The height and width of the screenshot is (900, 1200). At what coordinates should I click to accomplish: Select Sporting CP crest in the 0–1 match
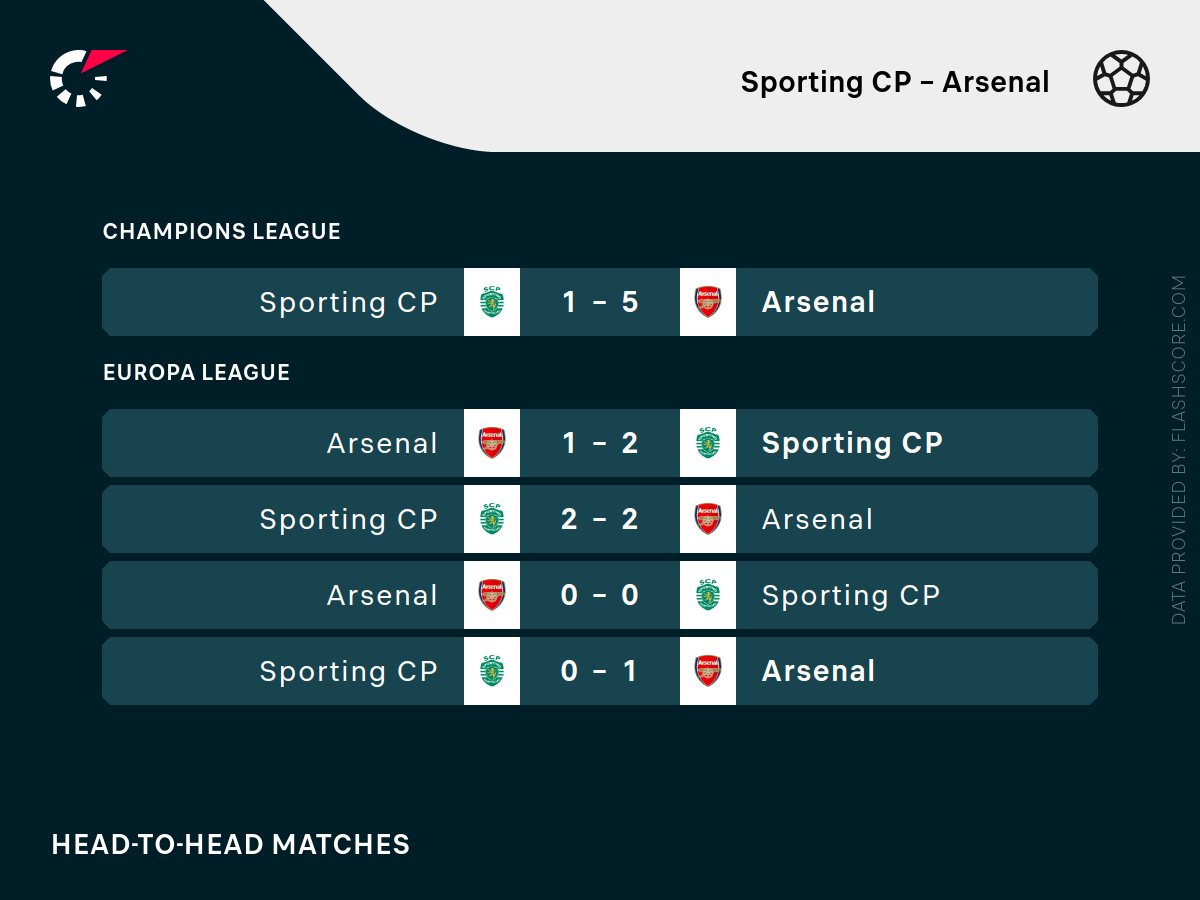pos(492,671)
